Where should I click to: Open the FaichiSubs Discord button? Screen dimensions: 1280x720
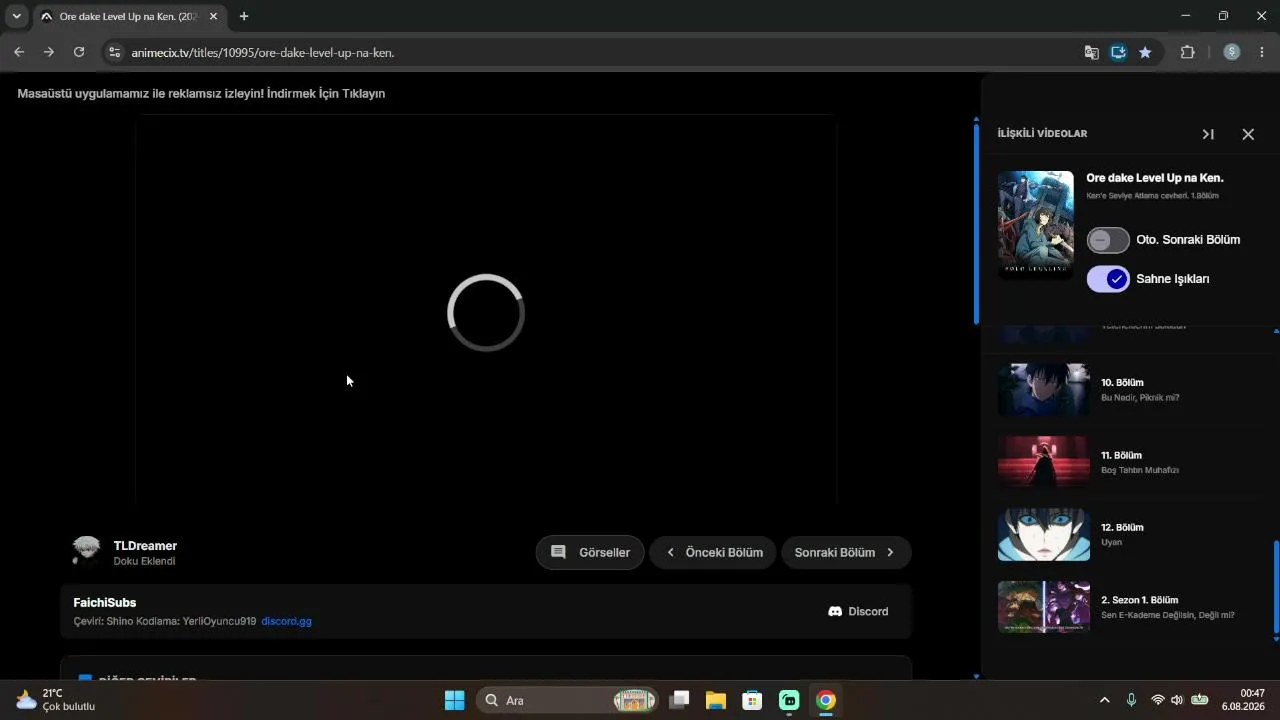click(858, 611)
